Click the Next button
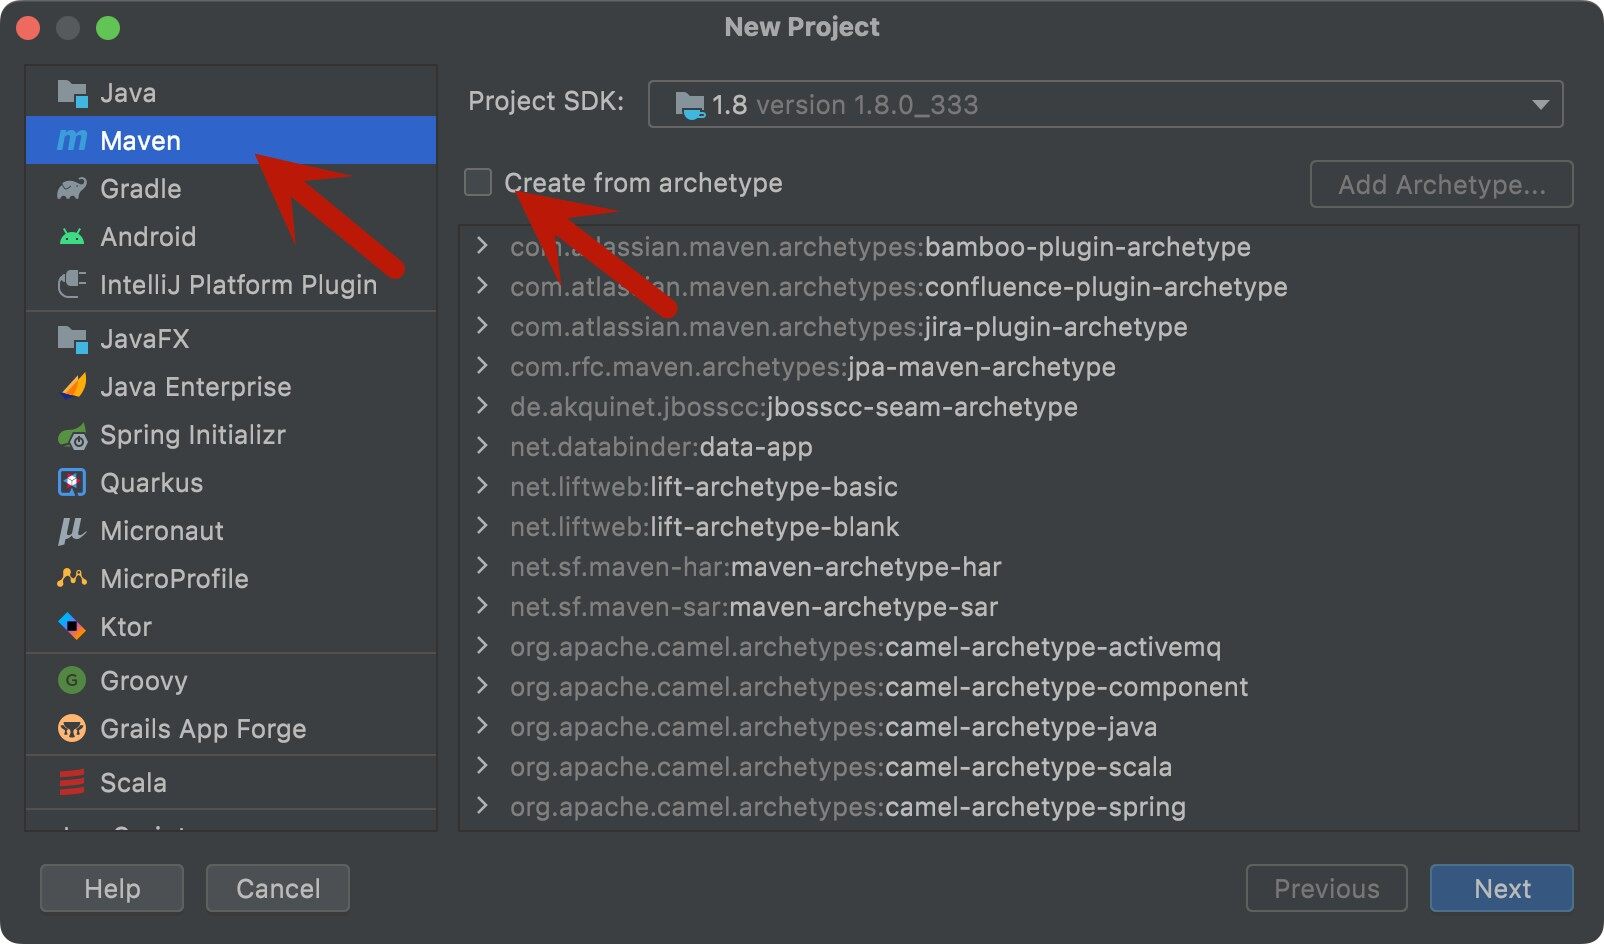1604x944 pixels. coord(1501,888)
